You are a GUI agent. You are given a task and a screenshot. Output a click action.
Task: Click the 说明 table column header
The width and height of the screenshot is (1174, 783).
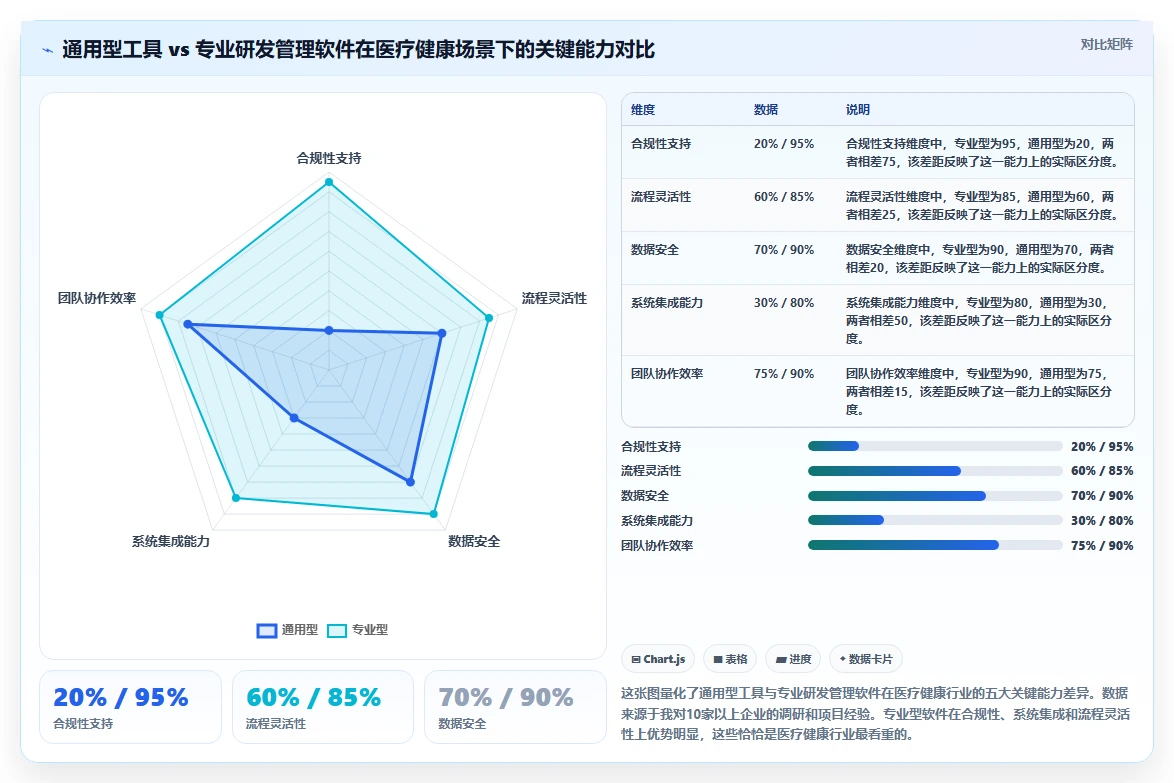tap(858, 109)
